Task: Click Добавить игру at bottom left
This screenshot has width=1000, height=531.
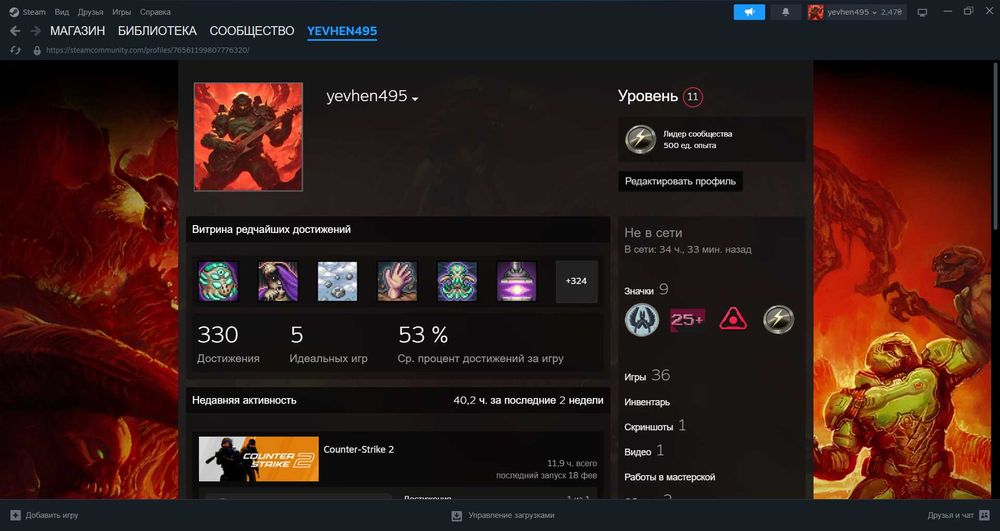Action: click(52, 515)
